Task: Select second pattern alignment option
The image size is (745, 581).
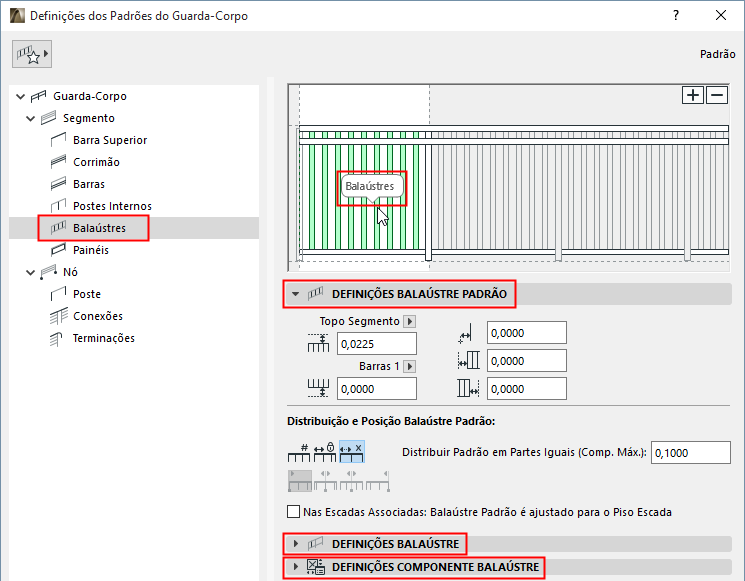Action: click(x=325, y=481)
